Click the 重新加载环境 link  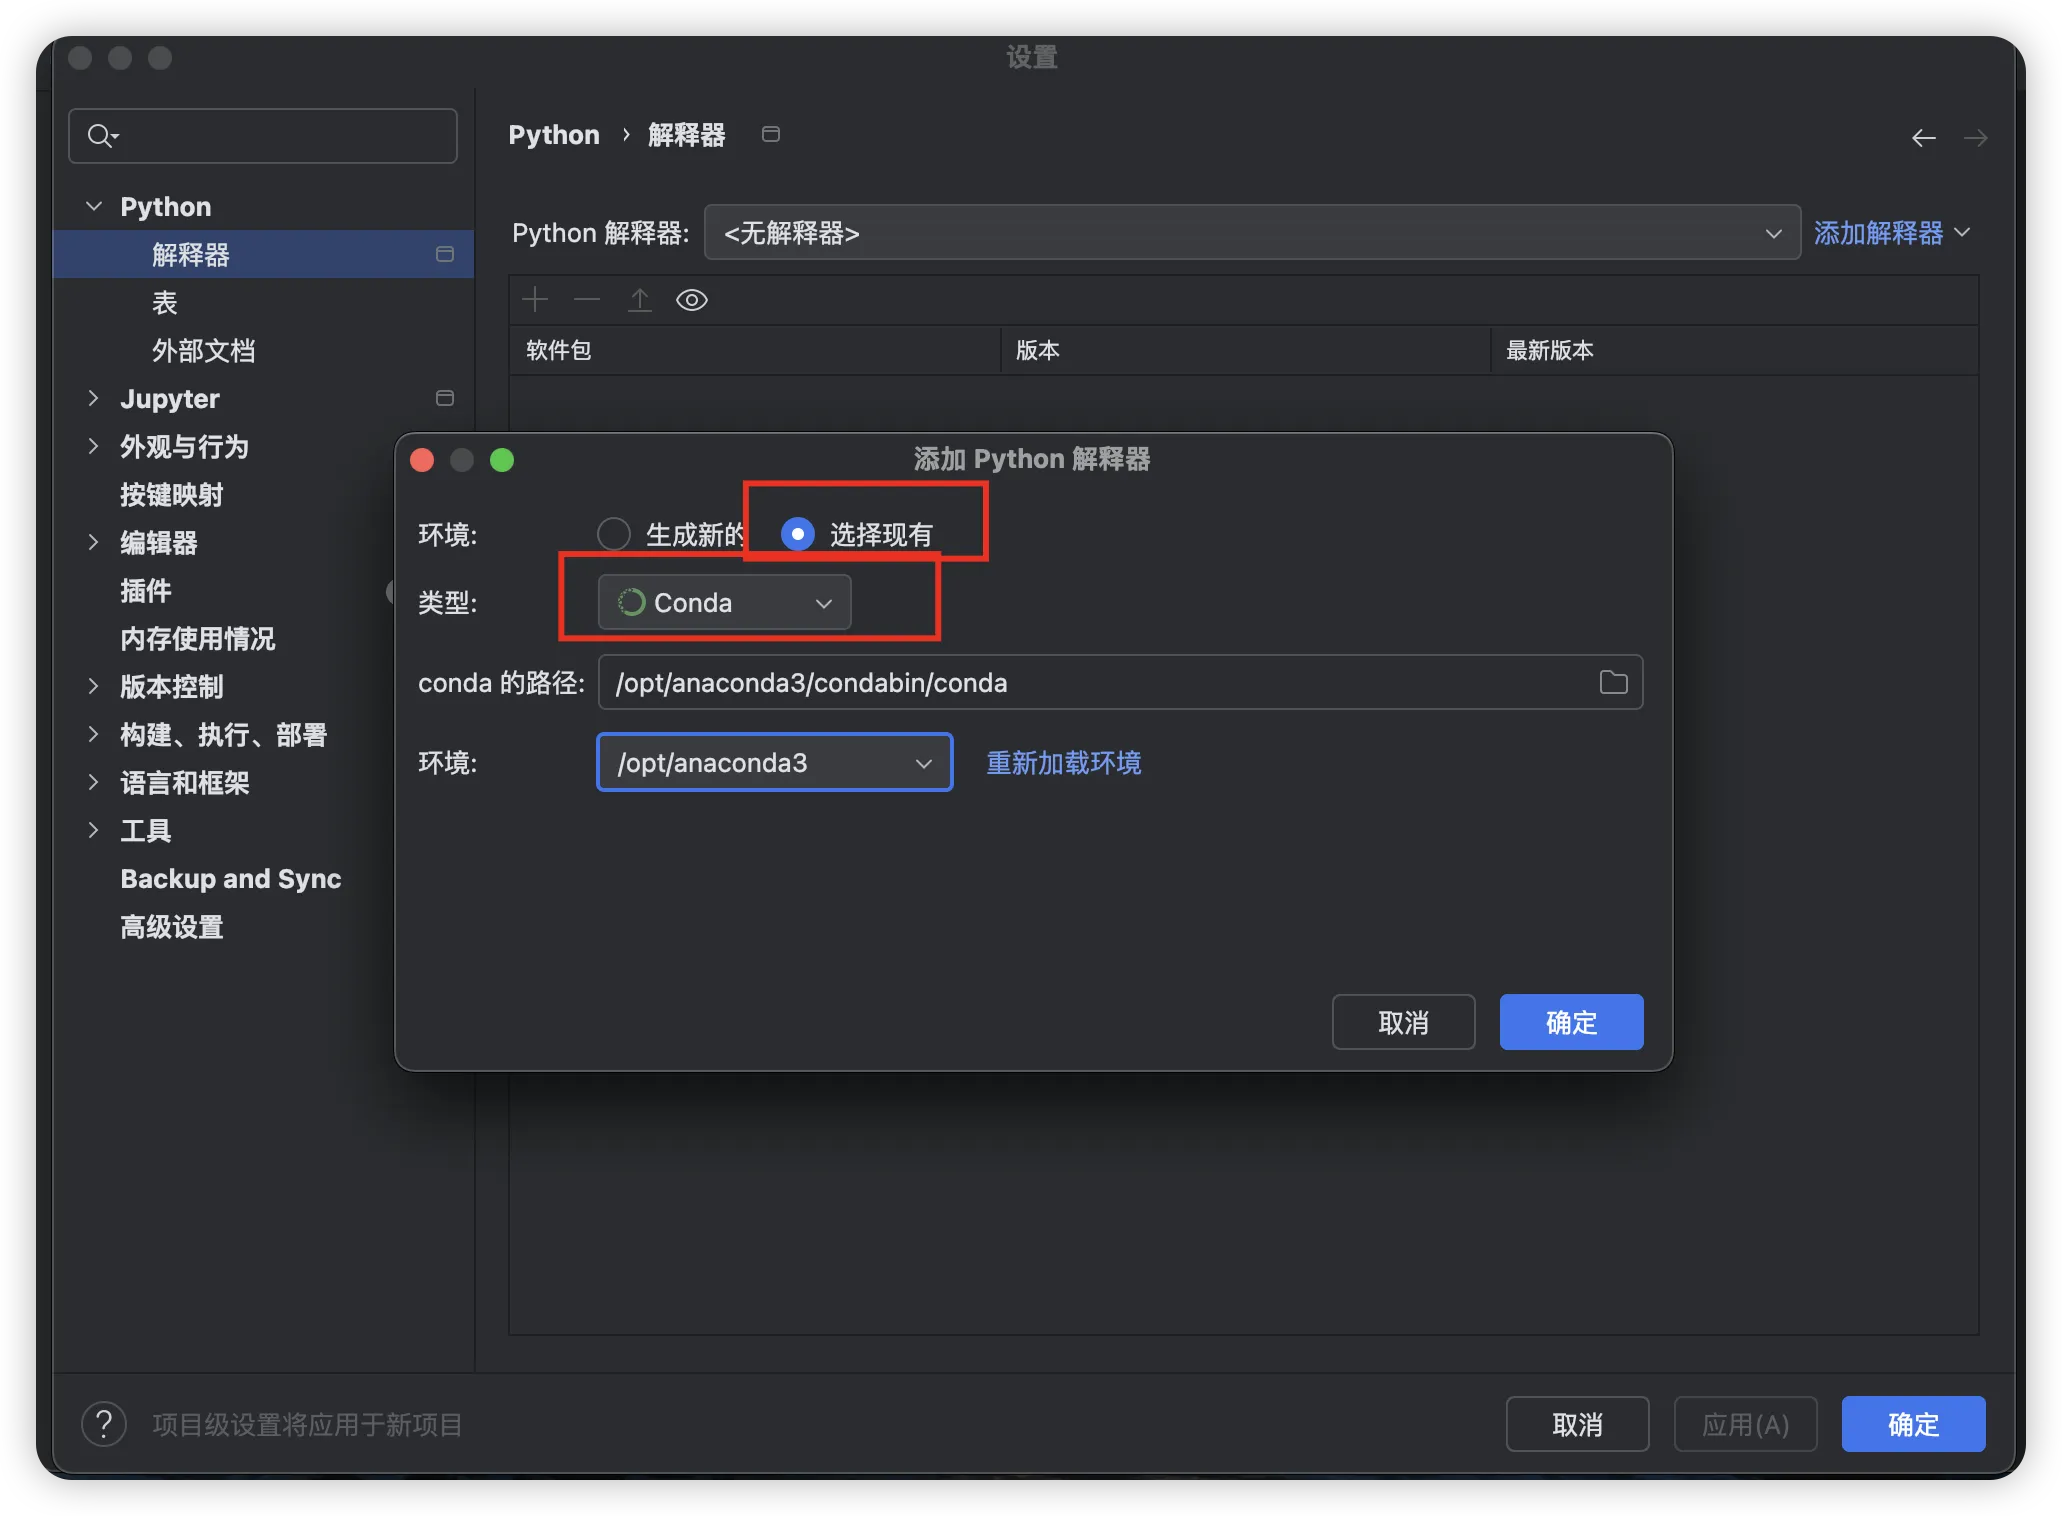pos(1063,762)
